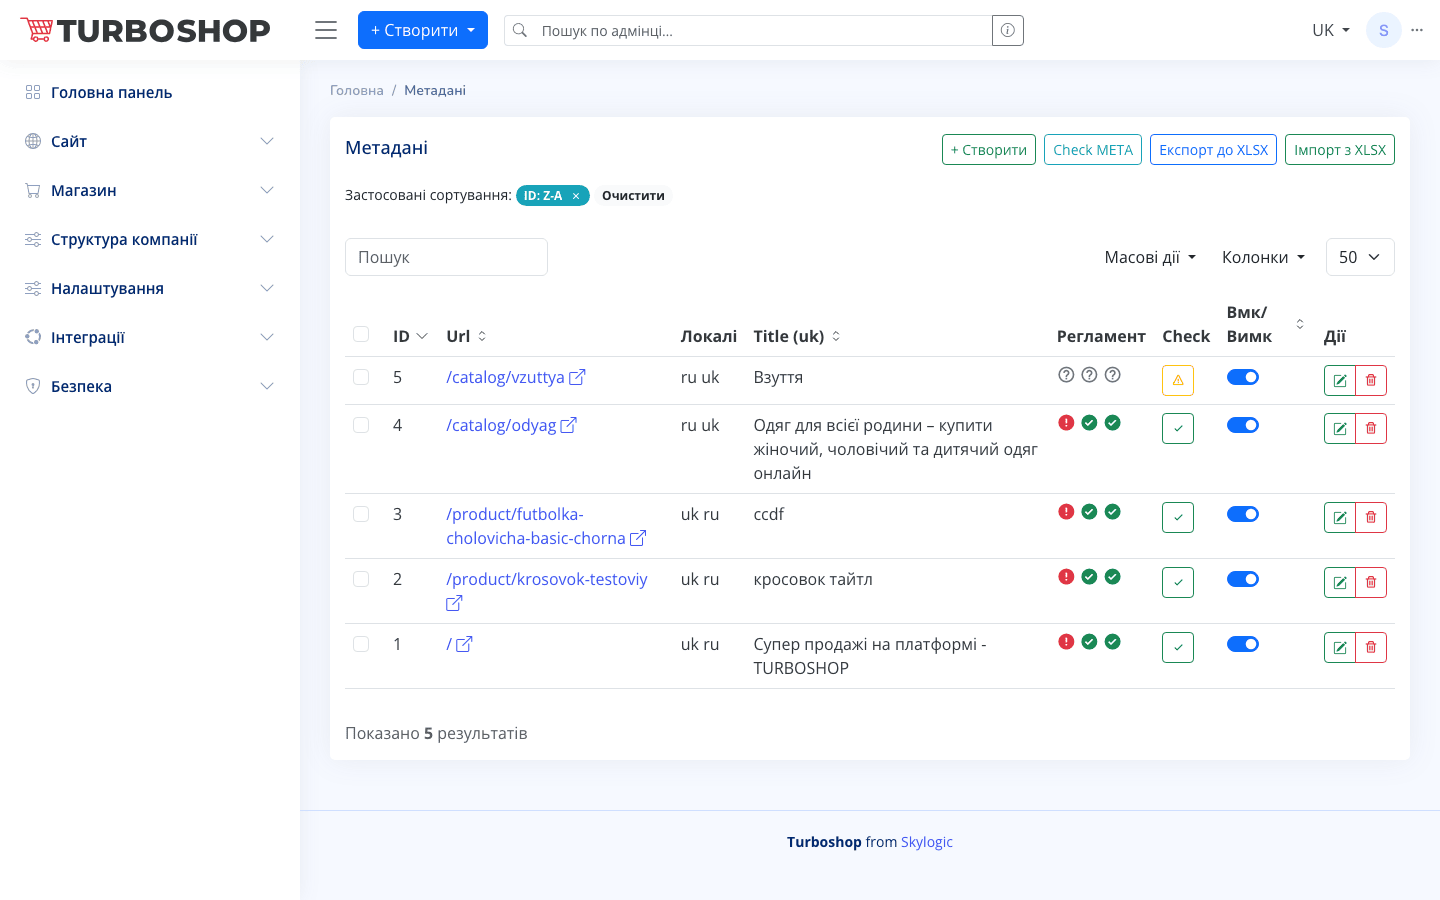Open the Колонки dropdown
Viewport: 1440px width, 900px height.
1263,257
